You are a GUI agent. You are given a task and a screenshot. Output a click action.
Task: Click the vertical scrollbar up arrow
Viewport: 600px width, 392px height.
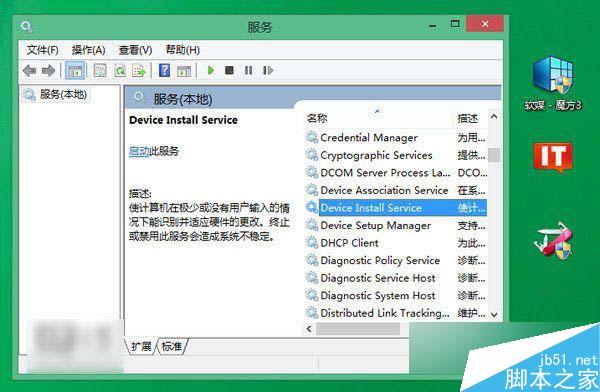tap(494, 116)
